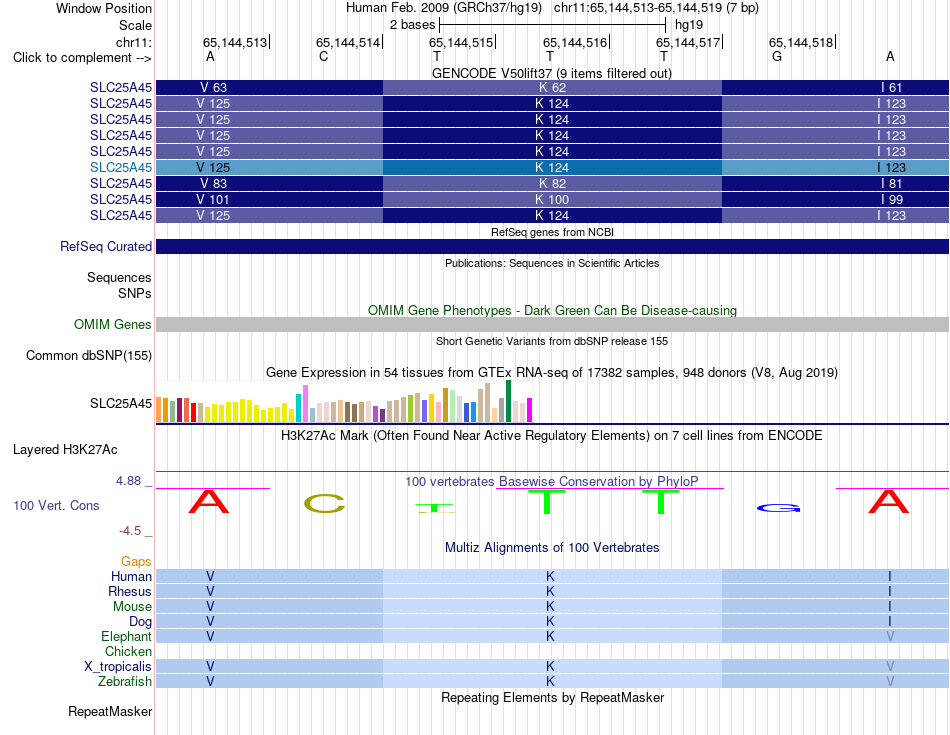
Task: Click the "Click to complement -->" label
Action: (82, 58)
